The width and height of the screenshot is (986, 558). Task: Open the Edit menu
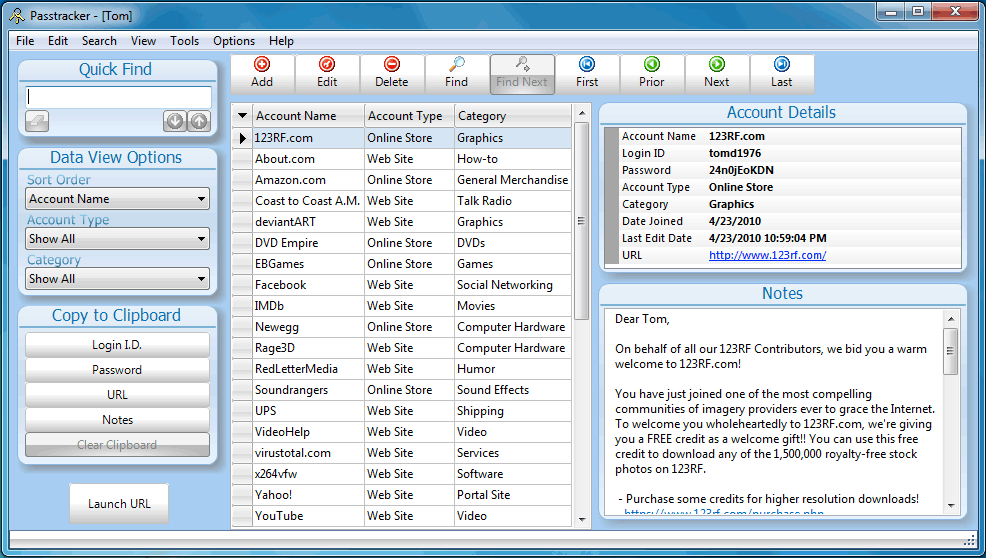(x=58, y=41)
